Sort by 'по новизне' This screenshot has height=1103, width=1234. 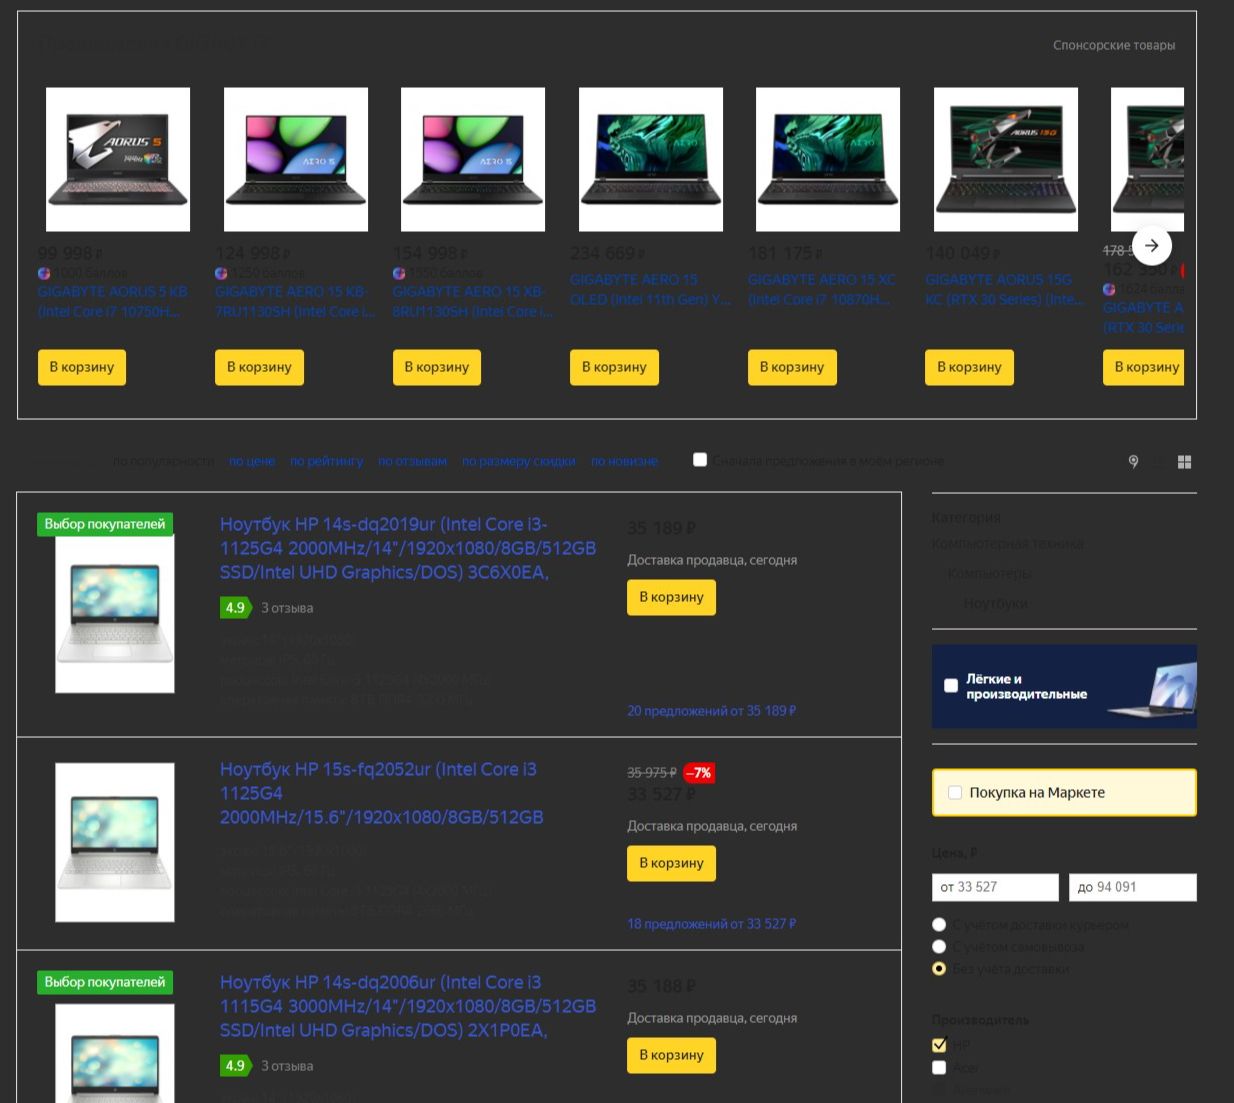click(x=624, y=461)
